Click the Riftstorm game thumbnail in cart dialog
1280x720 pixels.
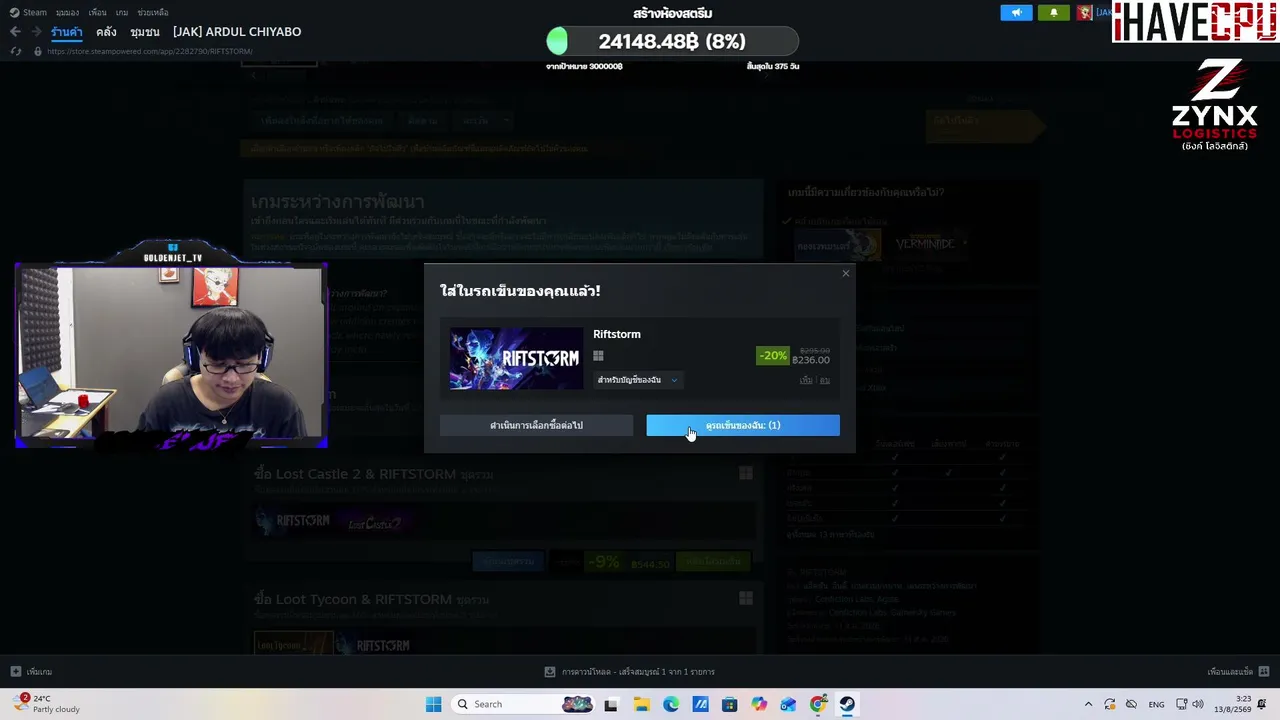516,358
